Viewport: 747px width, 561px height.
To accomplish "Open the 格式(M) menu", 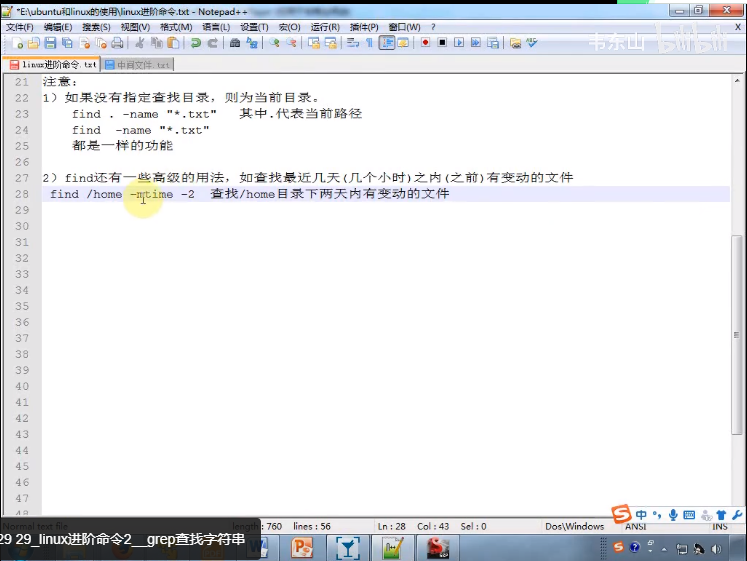I will click(x=176, y=27).
